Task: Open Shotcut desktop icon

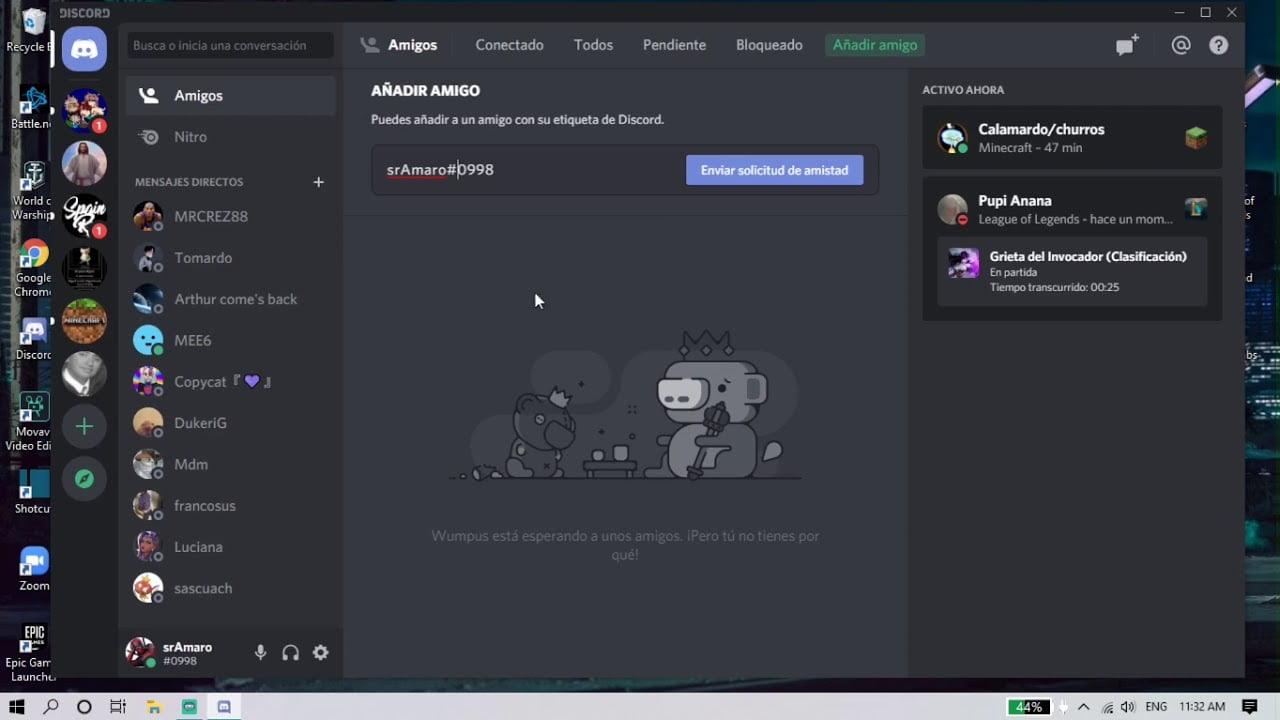Action: (33, 492)
